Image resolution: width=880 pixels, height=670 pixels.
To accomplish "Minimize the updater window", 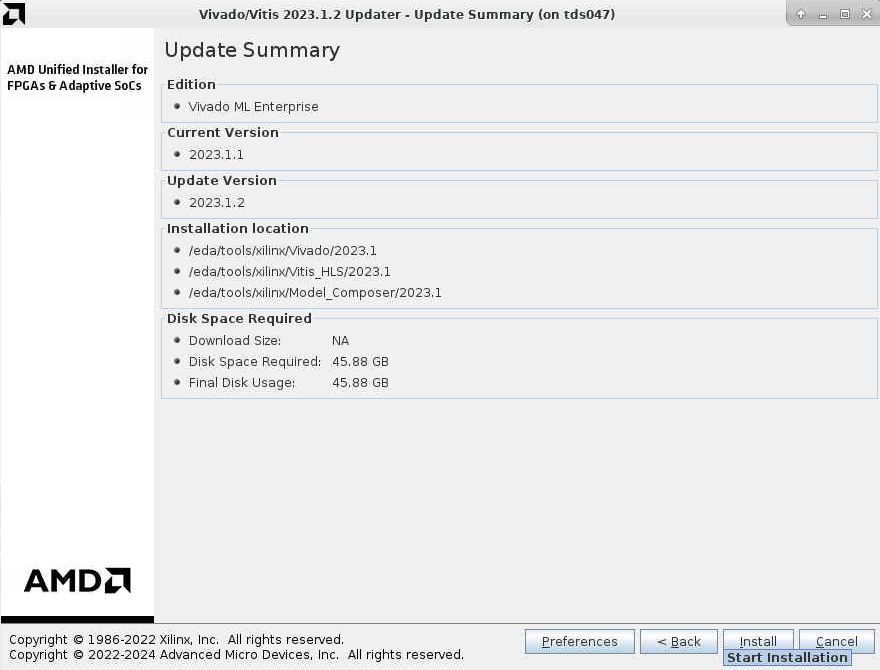I will (823, 14).
